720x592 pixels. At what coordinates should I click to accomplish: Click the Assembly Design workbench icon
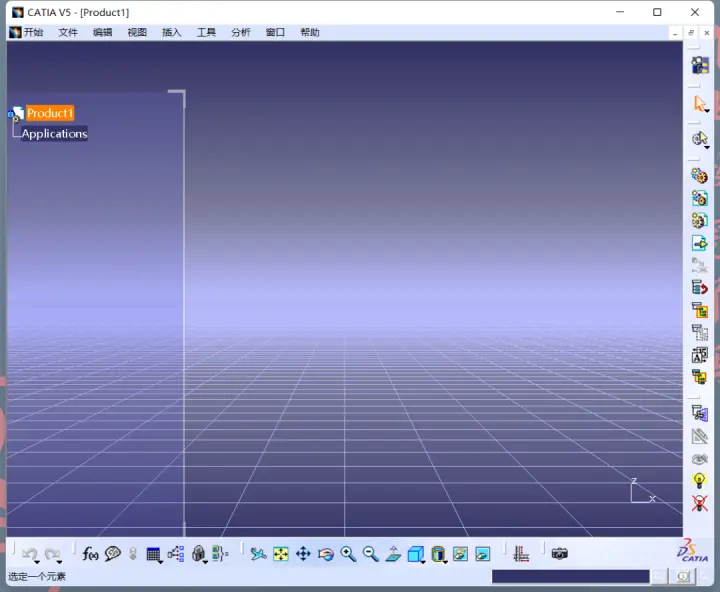(x=700, y=65)
